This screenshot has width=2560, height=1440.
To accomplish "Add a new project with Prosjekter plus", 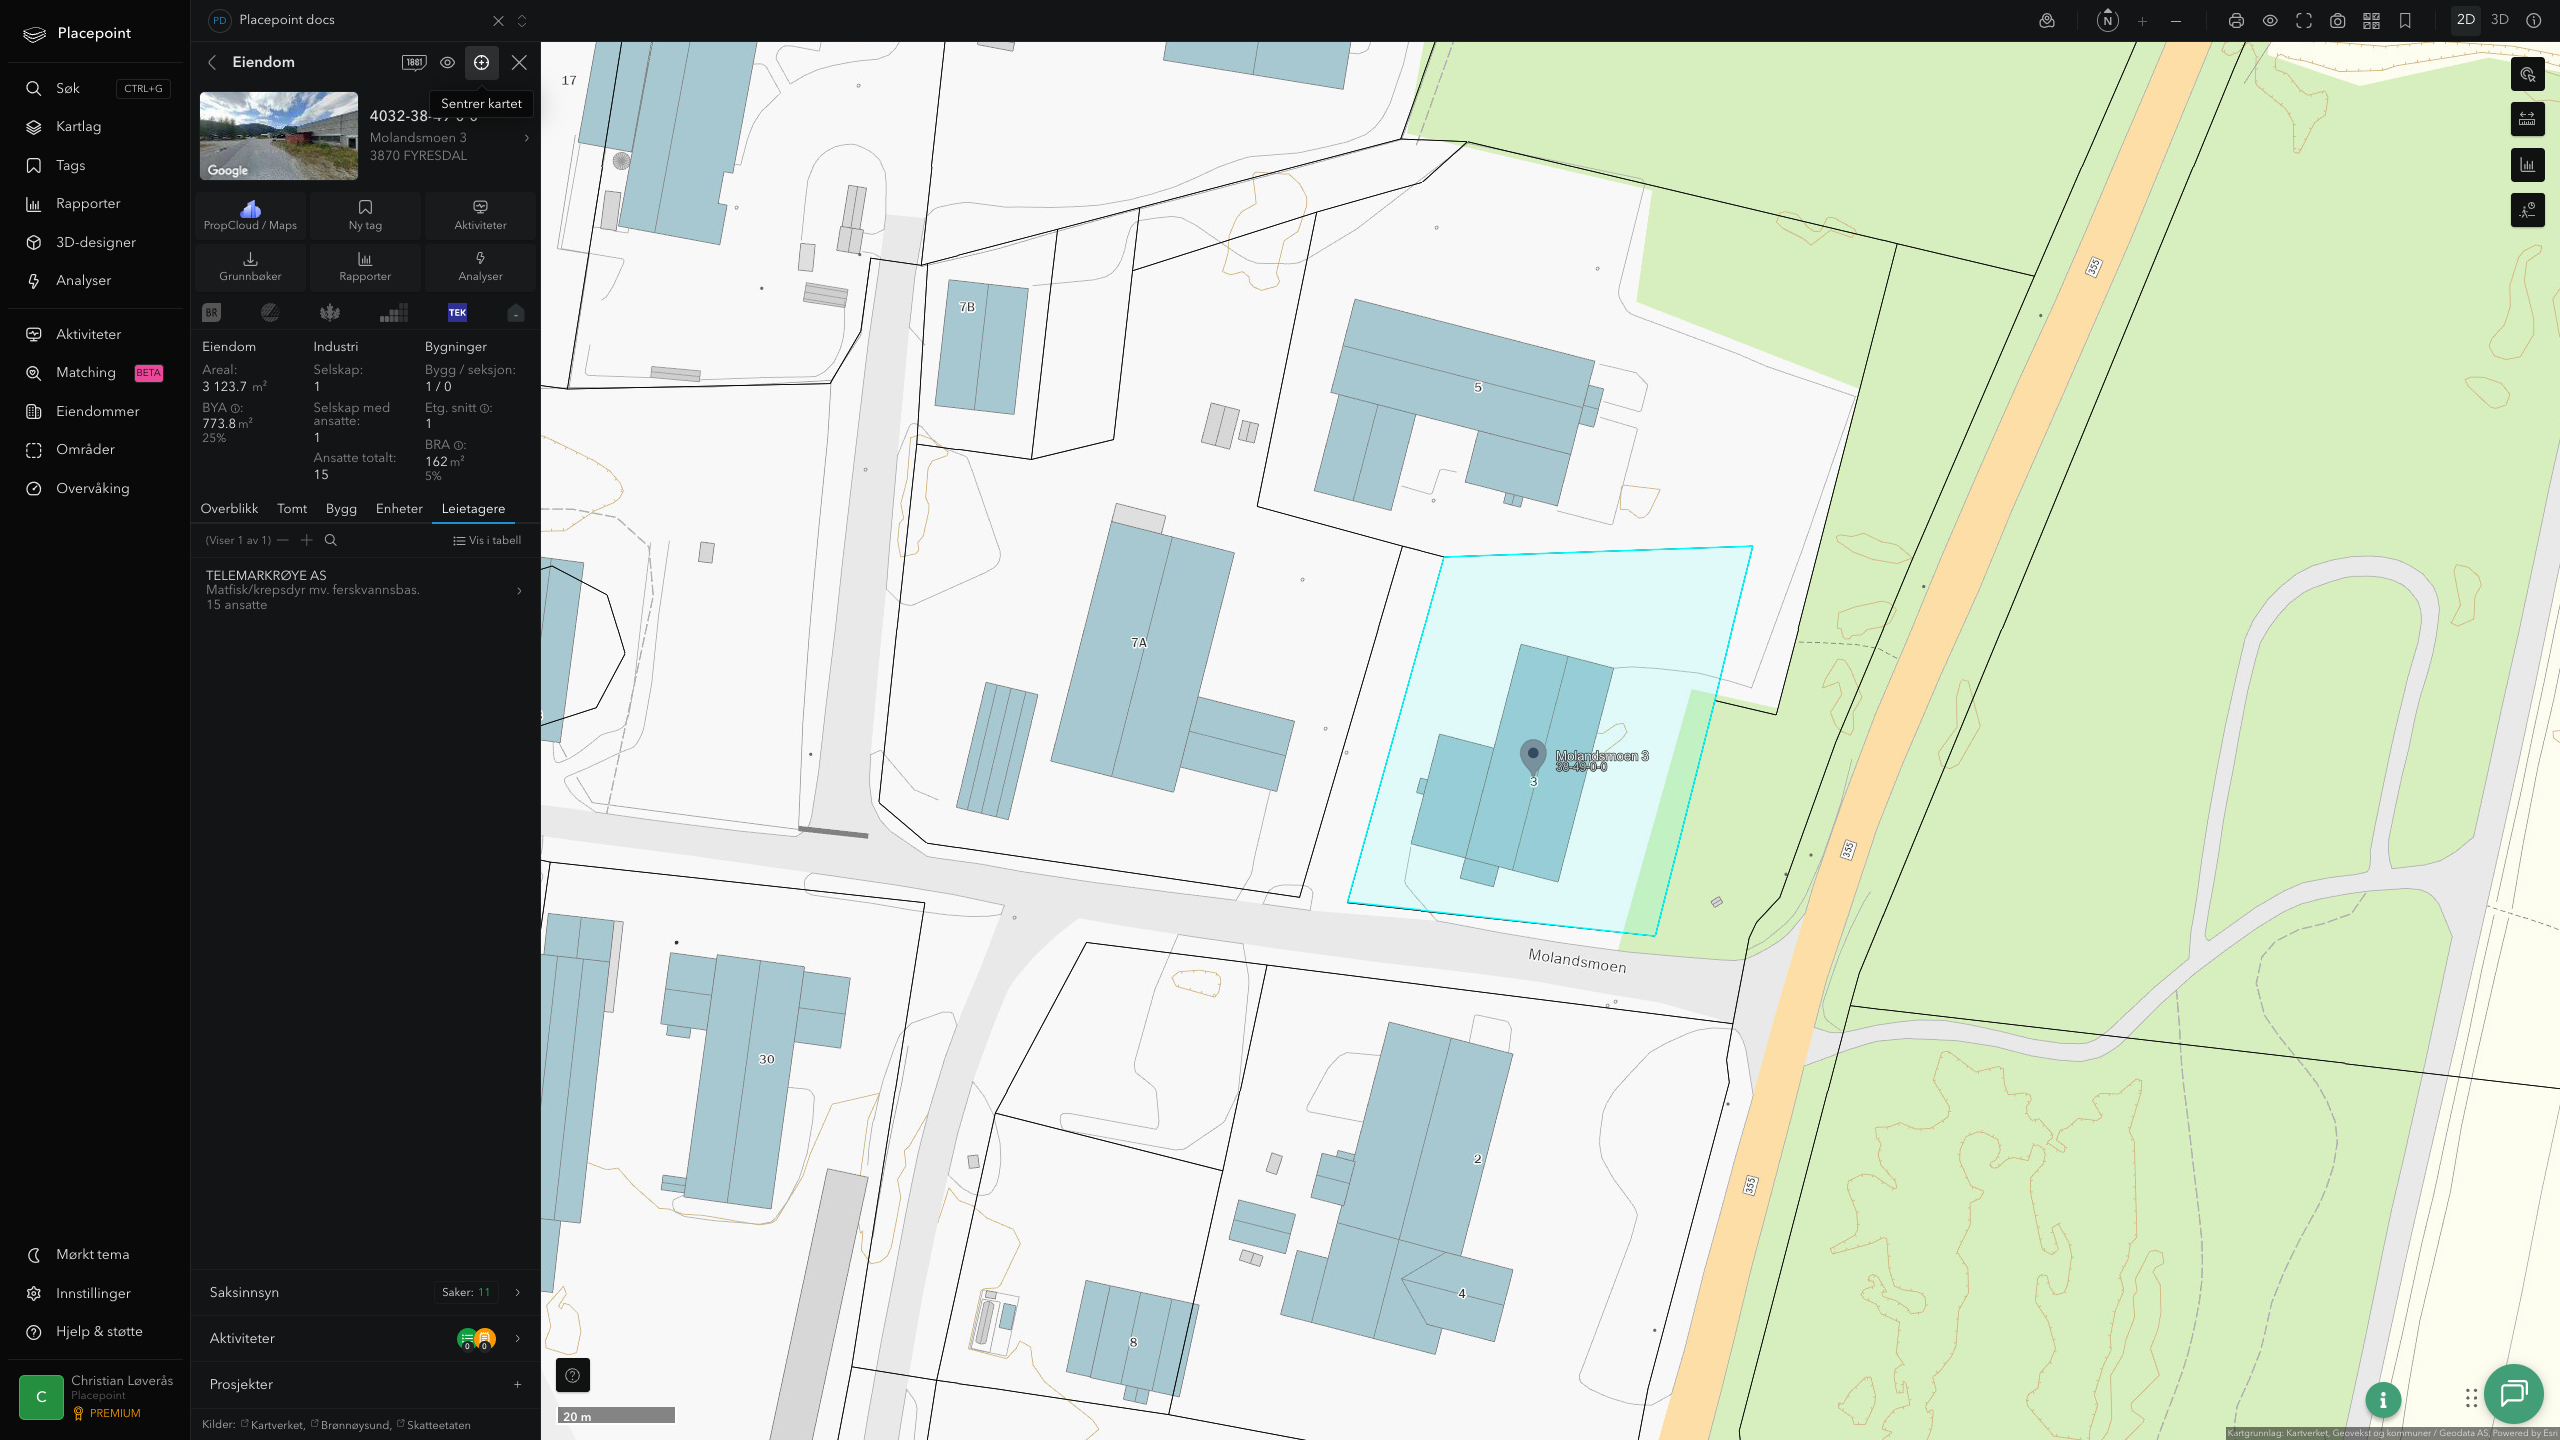I will tap(517, 1385).
